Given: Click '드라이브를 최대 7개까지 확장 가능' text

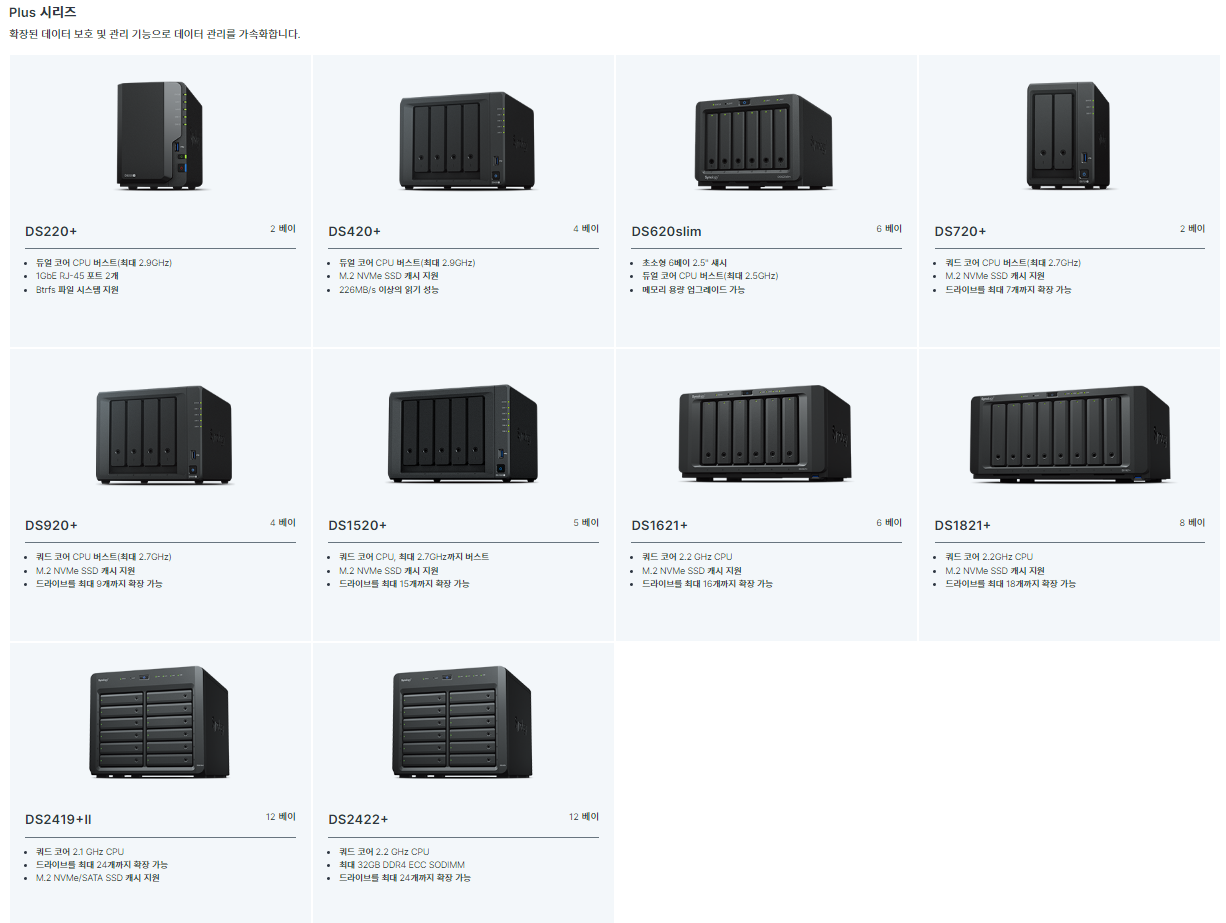Looking at the screenshot, I should pyautogui.click(x=1008, y=290).
